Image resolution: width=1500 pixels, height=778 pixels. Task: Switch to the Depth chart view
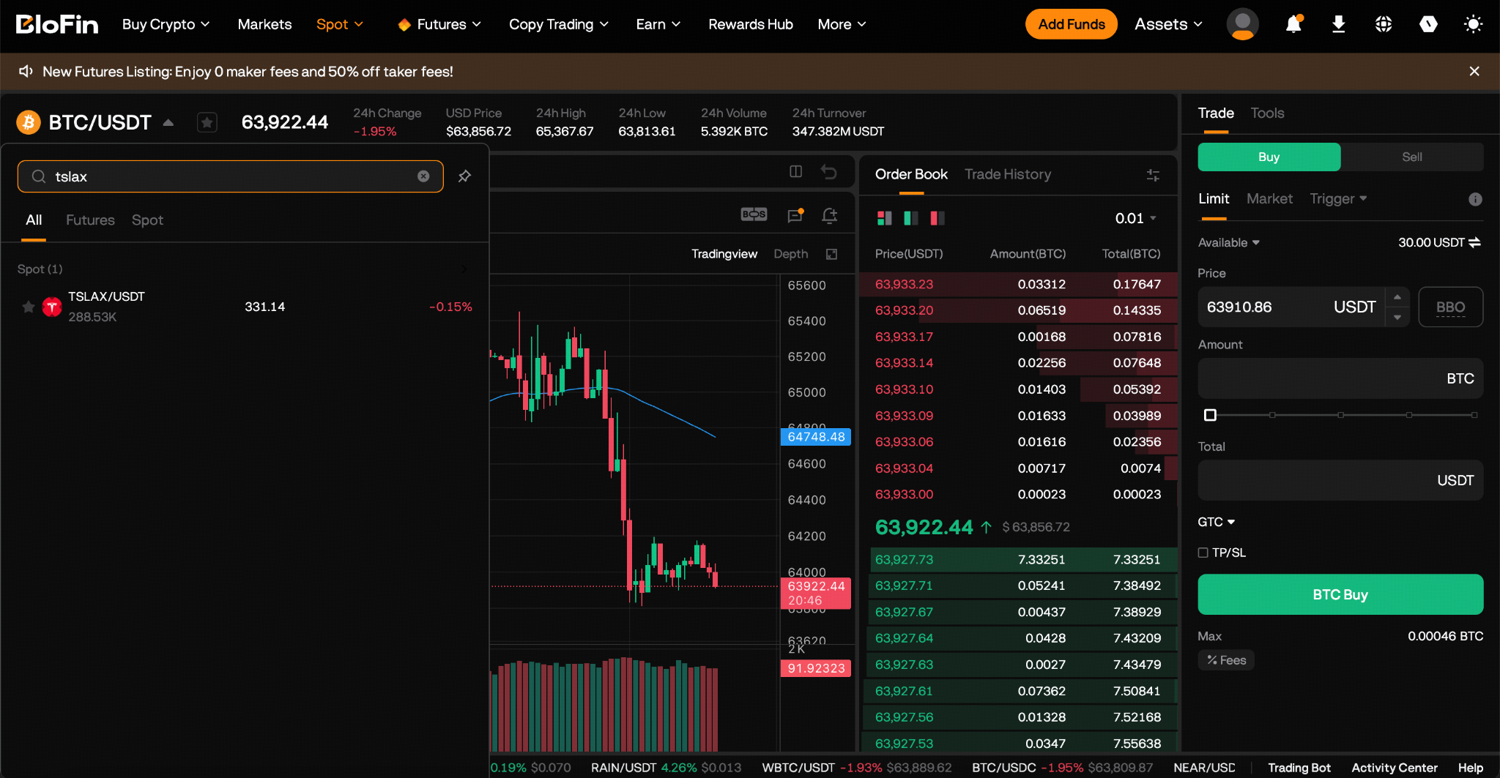tap(791, 254)
